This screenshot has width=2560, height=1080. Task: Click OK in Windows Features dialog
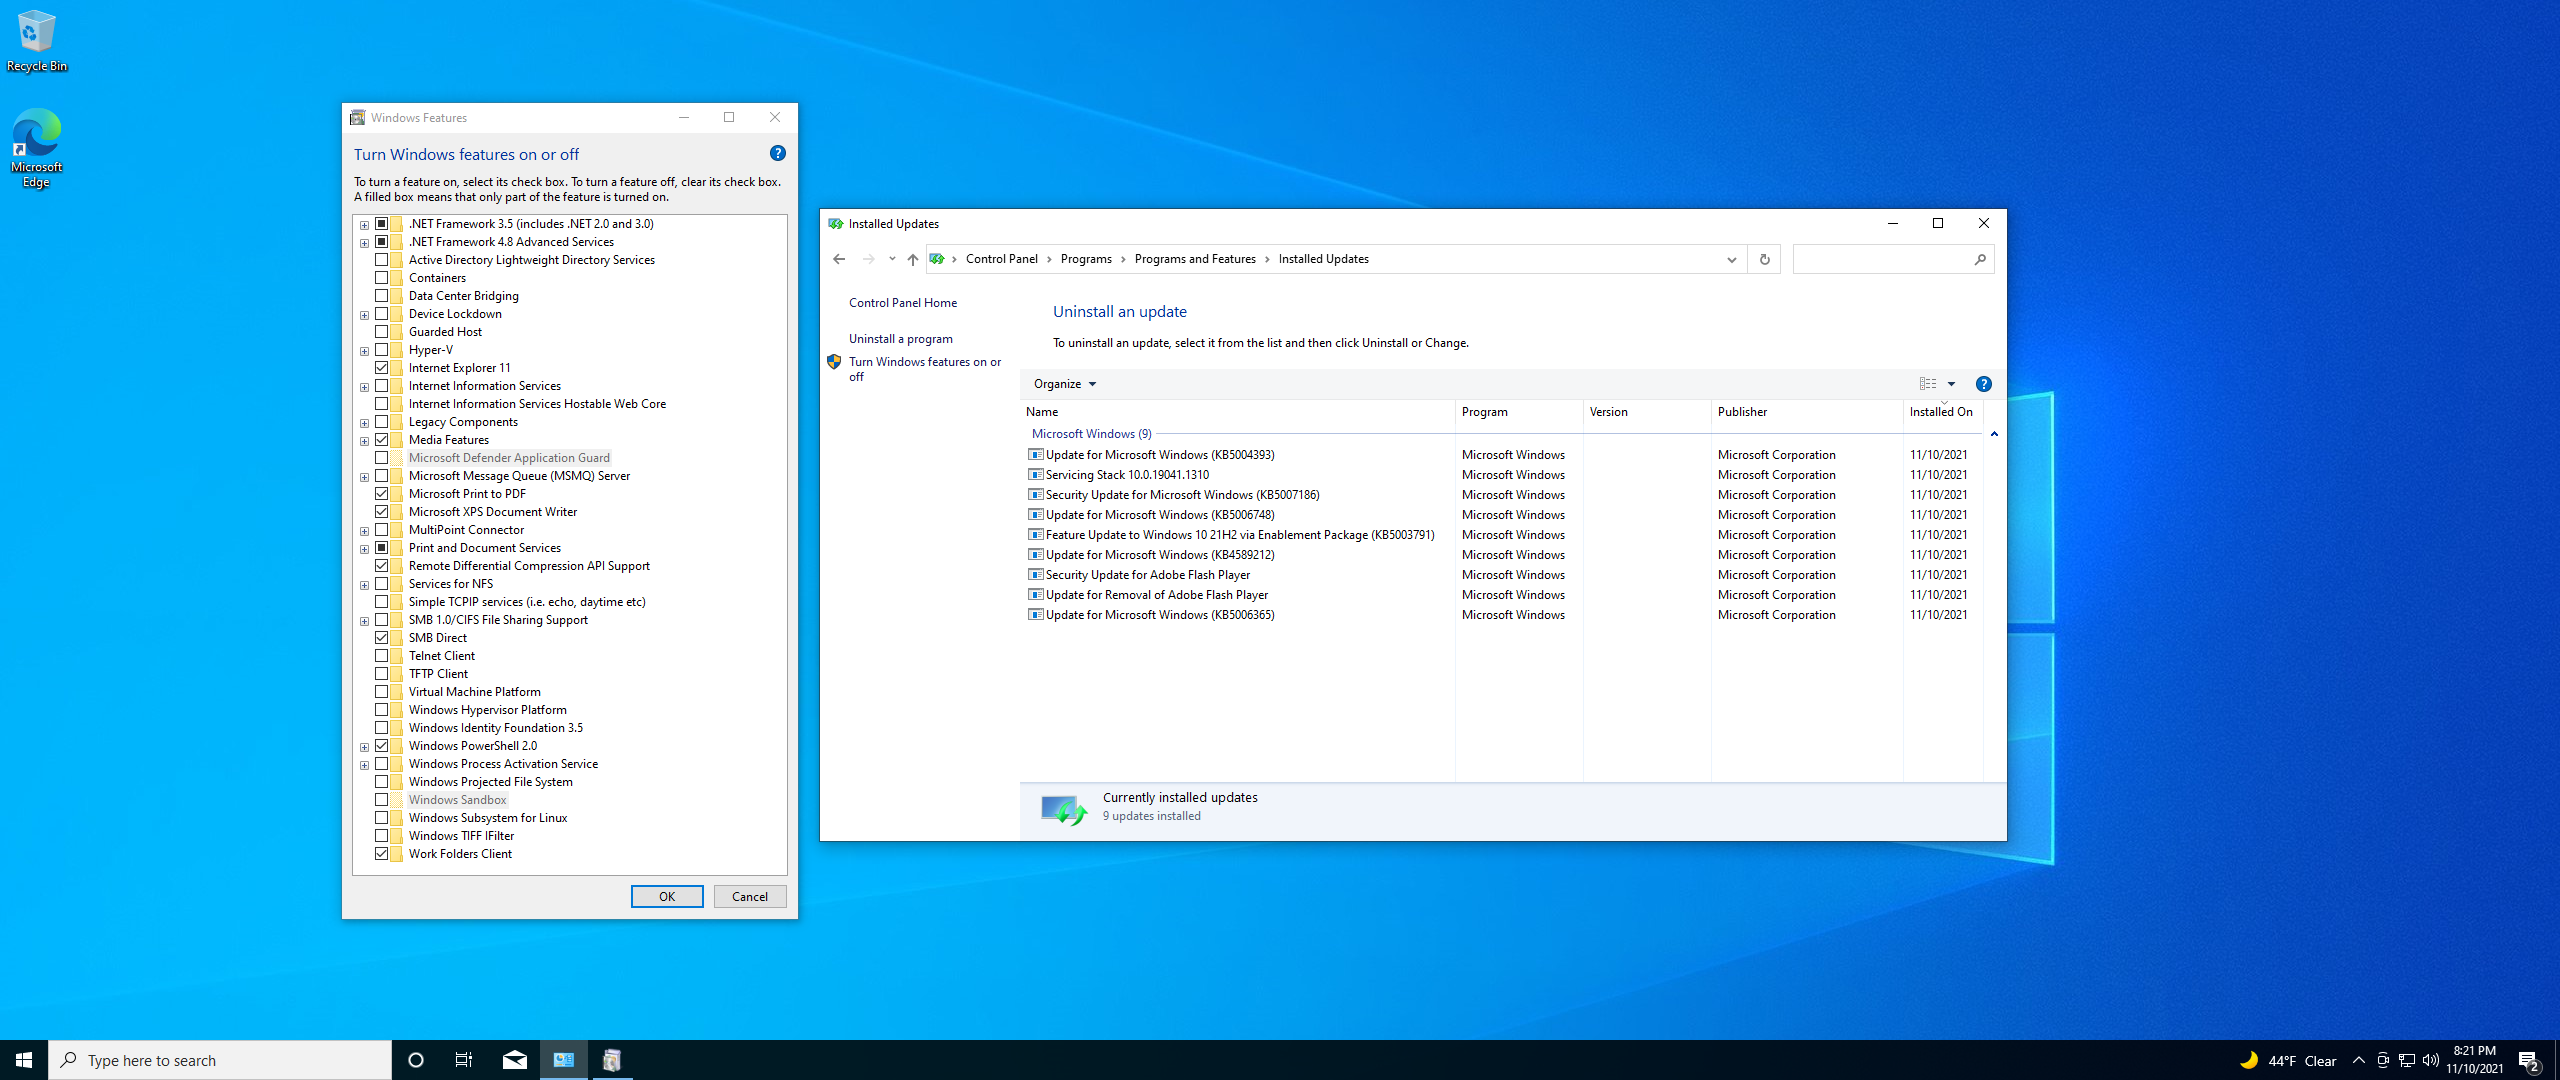click(x=667, y=897)
